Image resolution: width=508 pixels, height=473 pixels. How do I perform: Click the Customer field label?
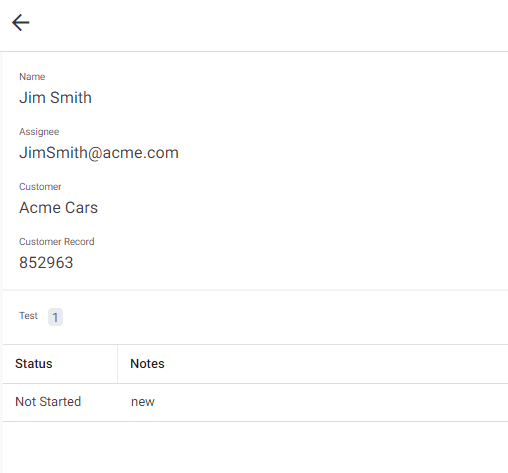[x=40, y=187]
